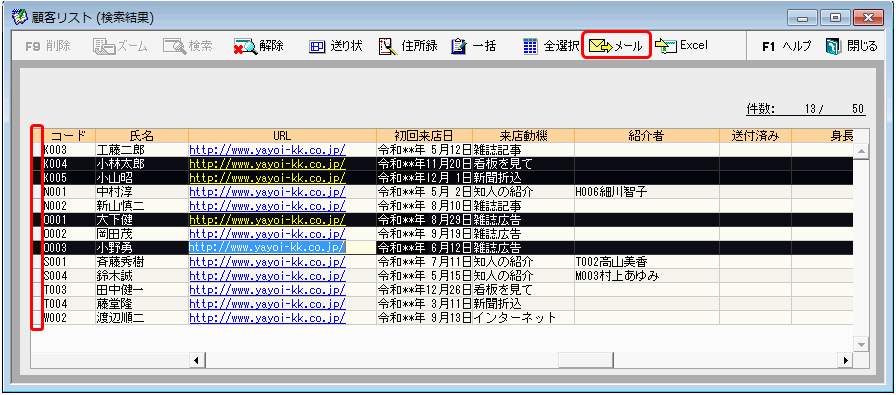Click the 閉じる close toolbar button
896x395 pixels.
851,47
